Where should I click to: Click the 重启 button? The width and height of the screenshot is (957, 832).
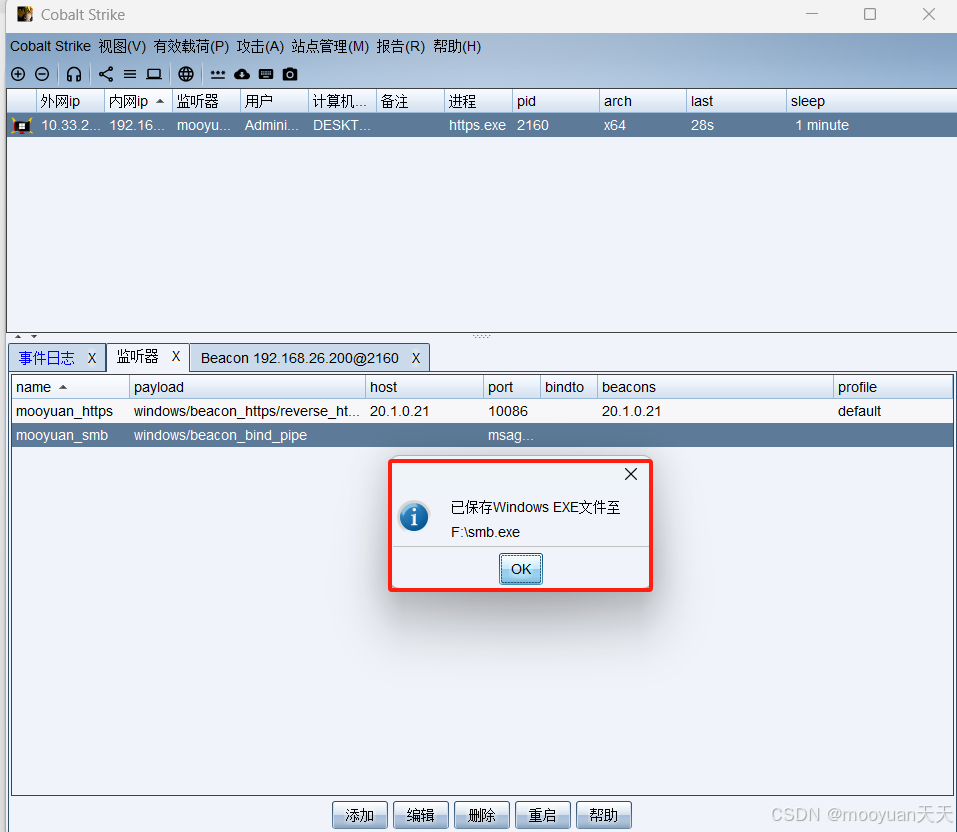click(x=543, y=816)
